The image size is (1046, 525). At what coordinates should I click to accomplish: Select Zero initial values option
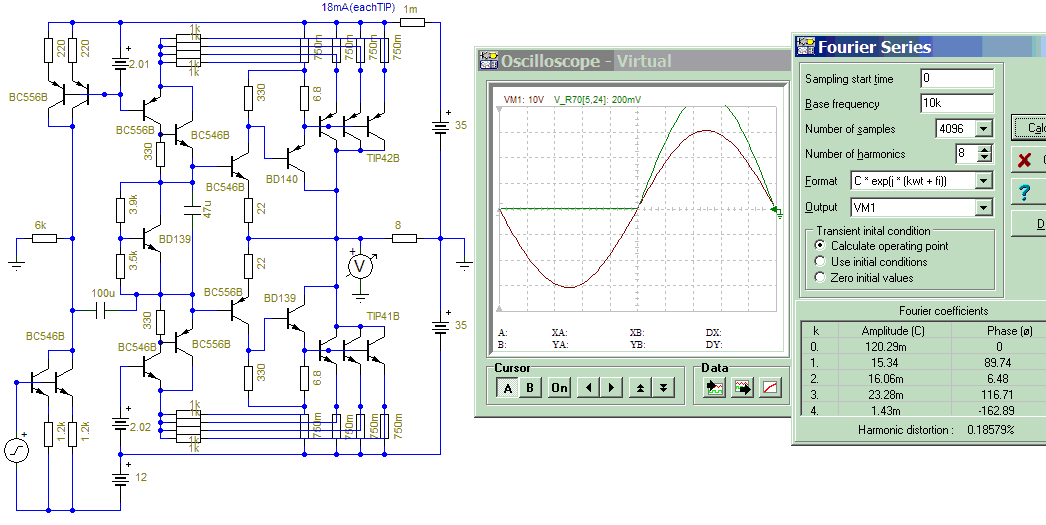click(x=821, y=278)
